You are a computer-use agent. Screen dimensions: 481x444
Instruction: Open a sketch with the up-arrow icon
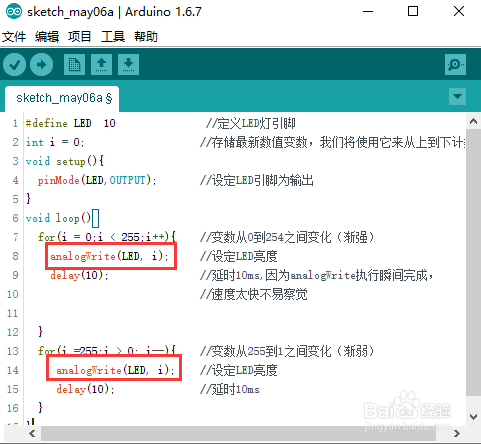[x=101, y=65]
